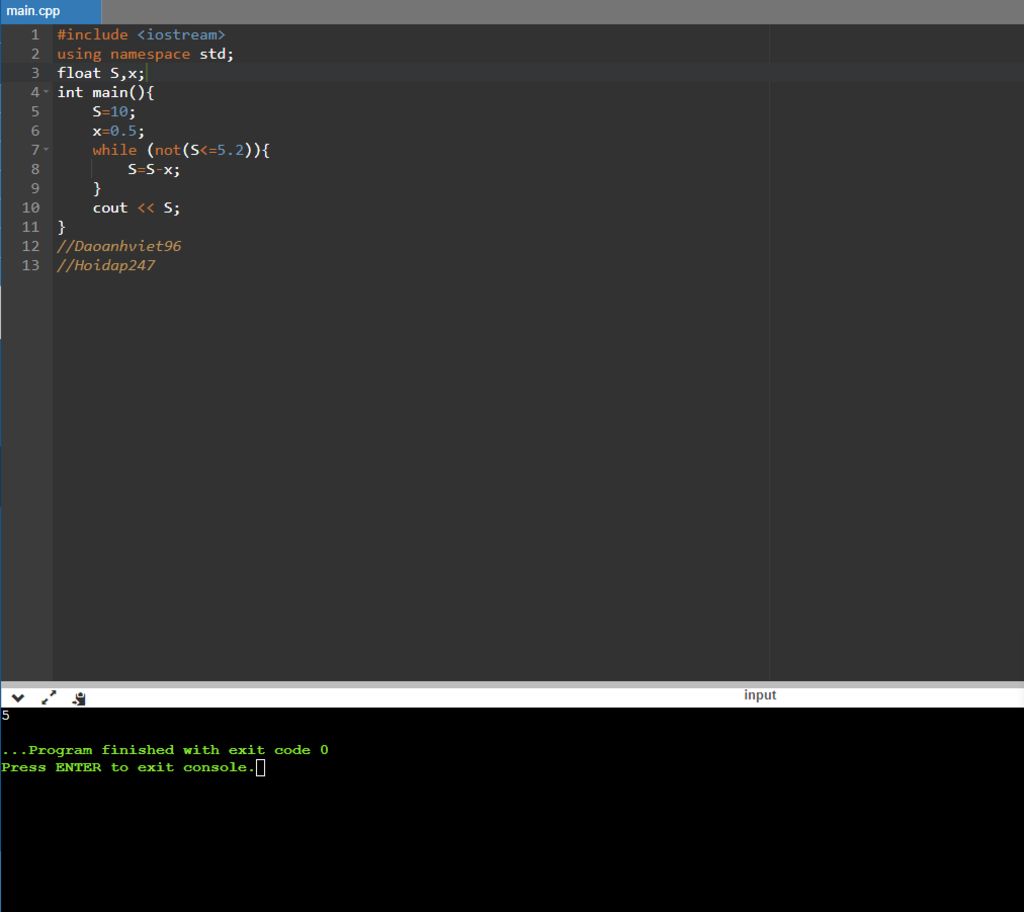
Task: Click the //Daoanhviet96 comment
Action: tap(119, 246)
